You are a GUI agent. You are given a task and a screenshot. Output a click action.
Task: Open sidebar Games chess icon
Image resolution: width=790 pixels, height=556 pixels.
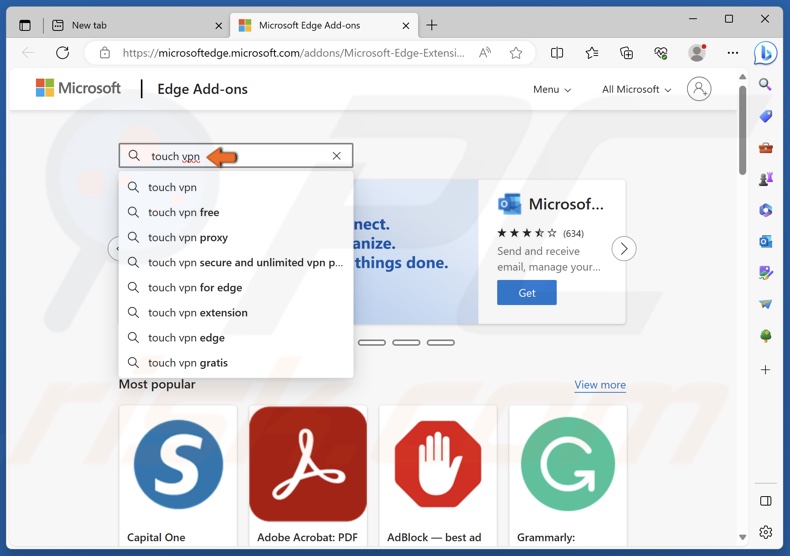click(x=765, y=179)
